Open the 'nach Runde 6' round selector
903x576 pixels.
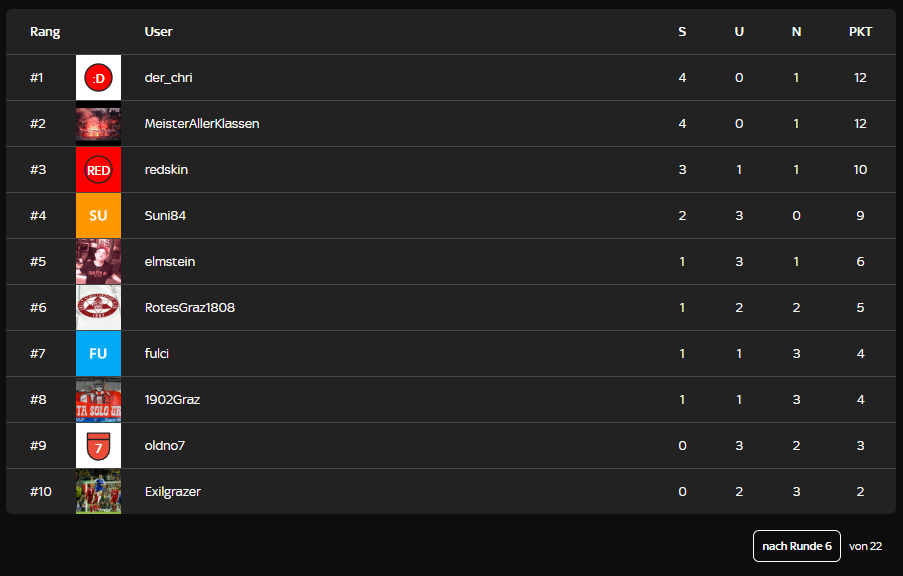796,546
